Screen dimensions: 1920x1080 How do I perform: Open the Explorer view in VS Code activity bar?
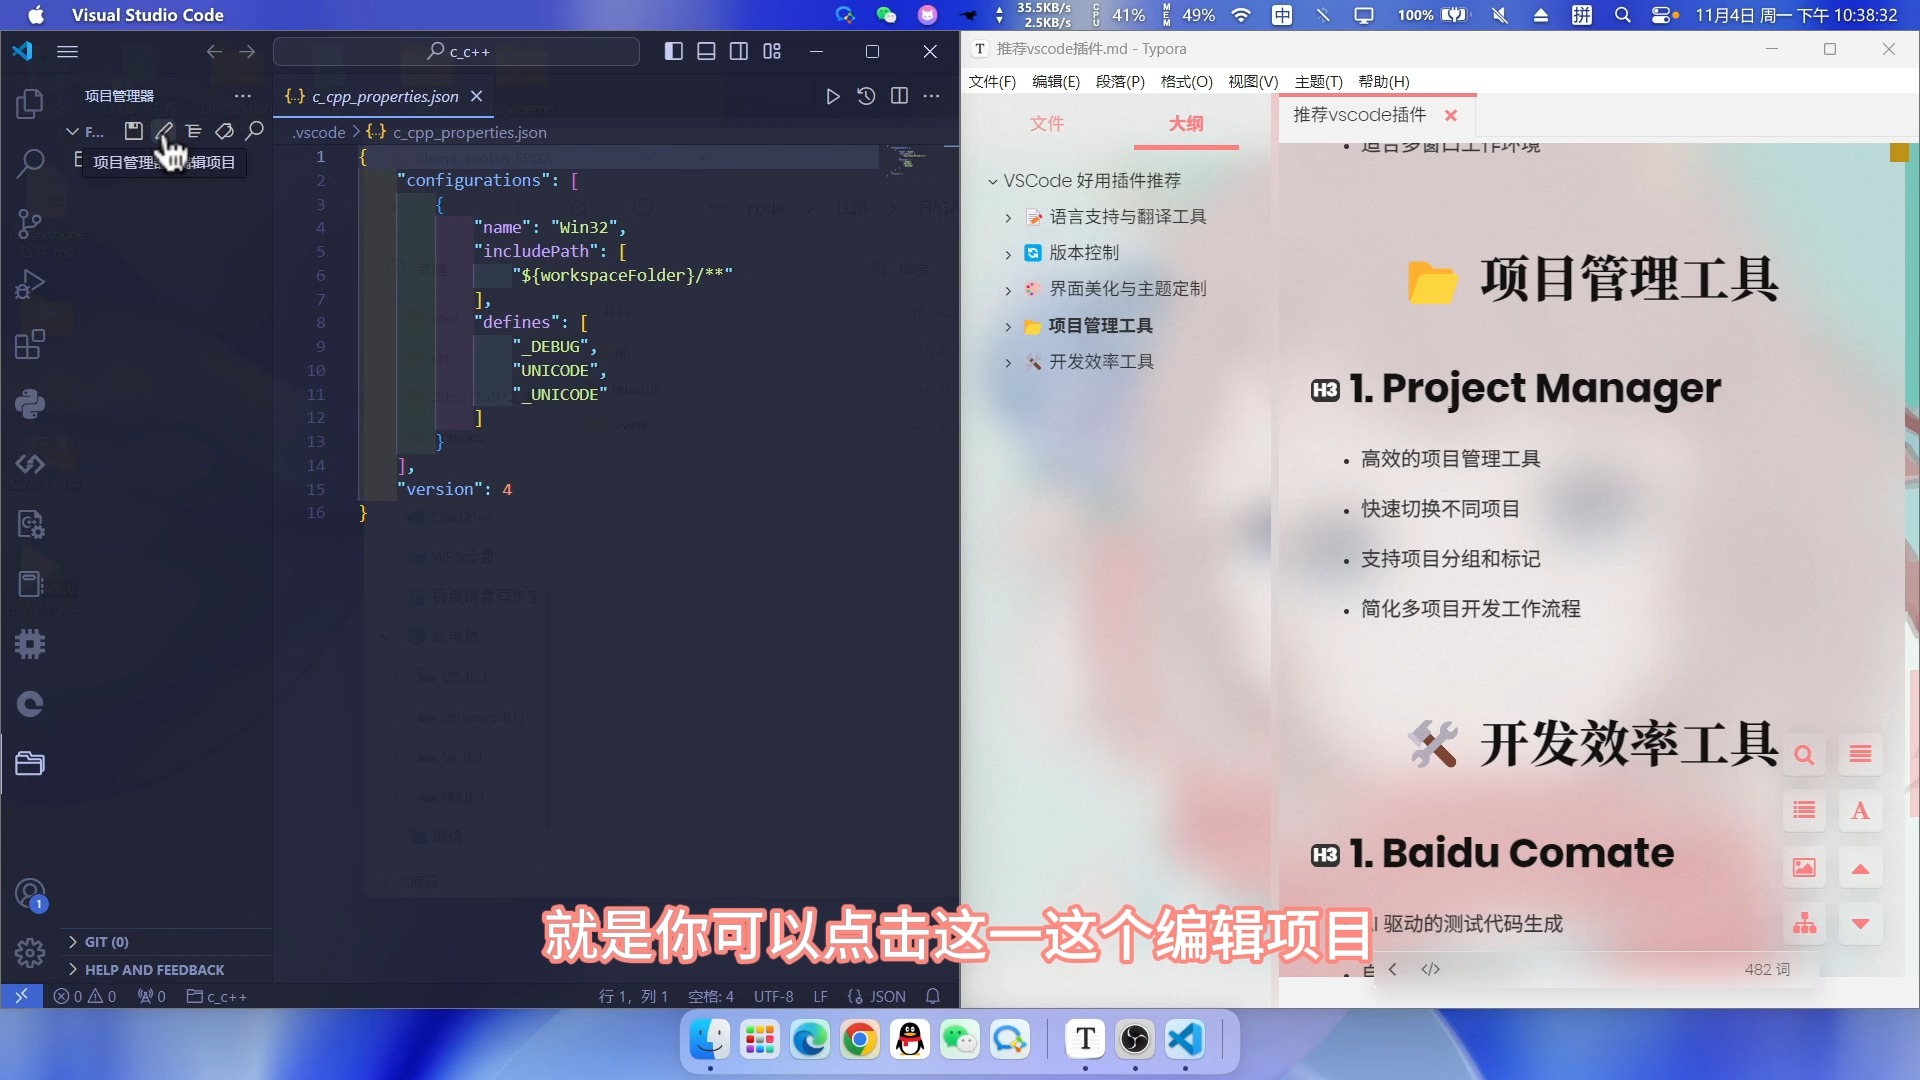point(30,104)
